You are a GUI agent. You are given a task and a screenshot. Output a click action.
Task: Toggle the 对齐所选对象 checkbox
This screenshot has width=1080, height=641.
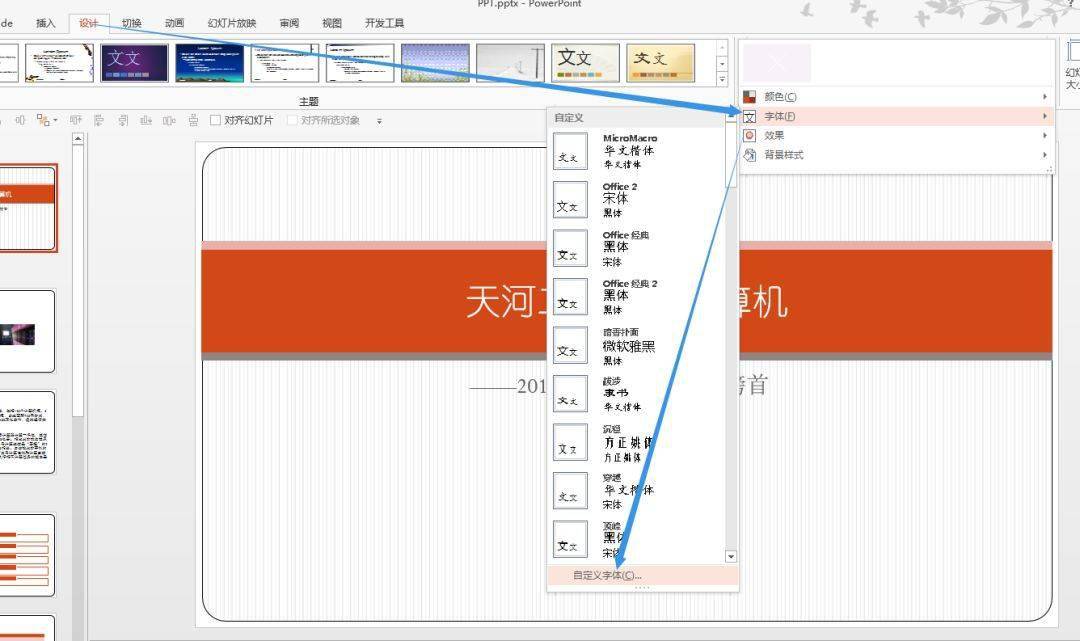pyautogui.click(x=292, y=120)
